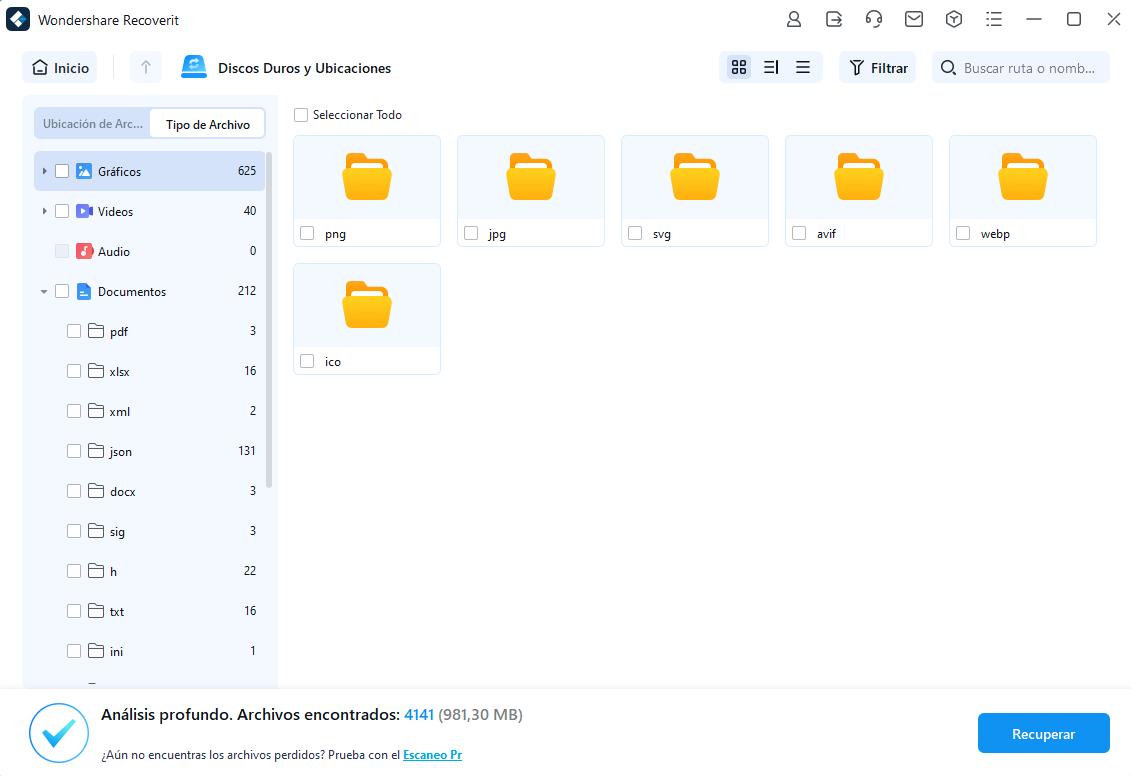The image size is (1131, 776).
Task: Select the png folder checkbox
Action: coord(306,233)
